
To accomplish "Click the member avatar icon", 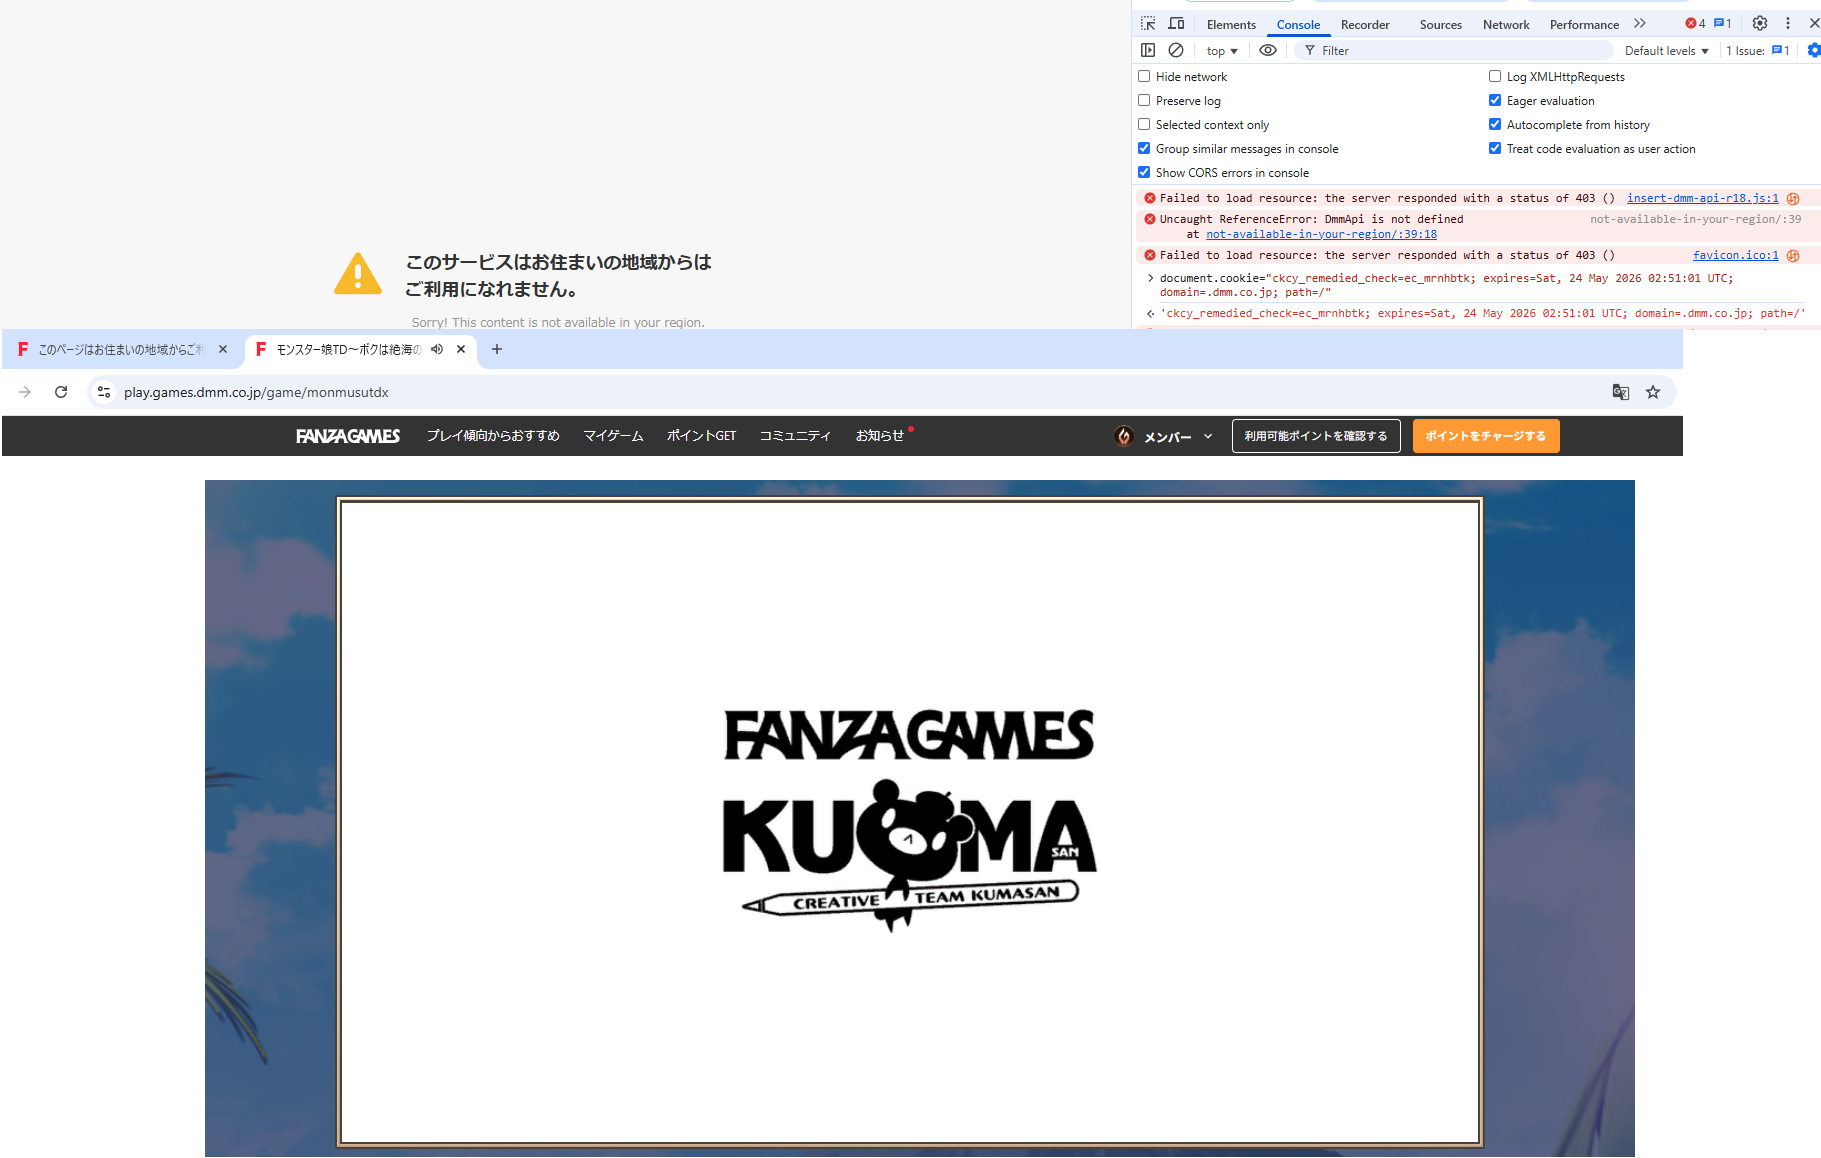I will pos(1124,436).
